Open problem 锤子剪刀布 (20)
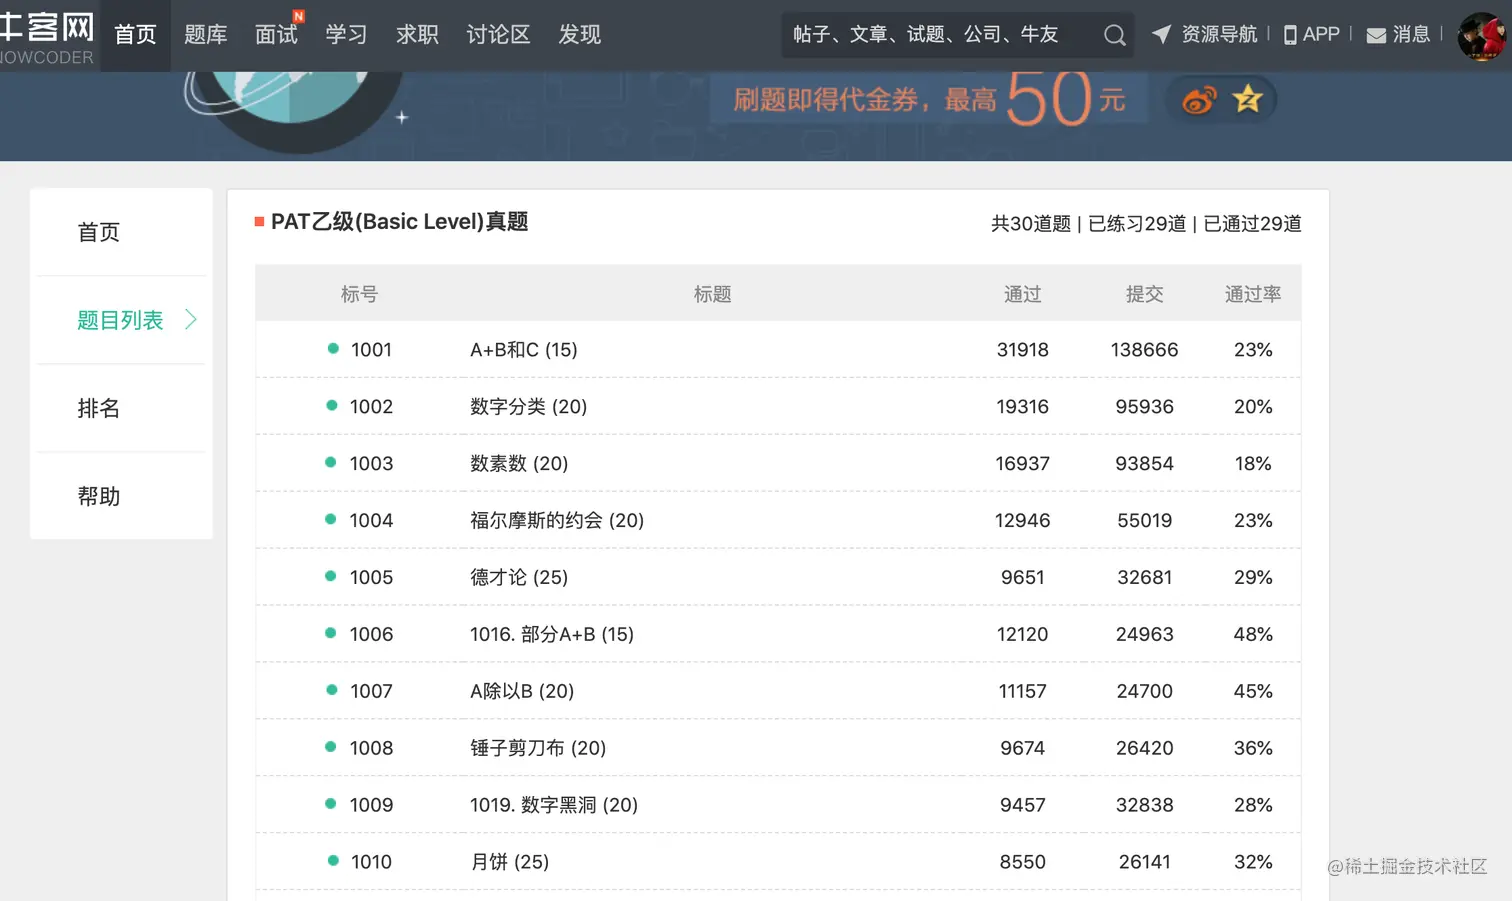 click(x=538, y=749)
